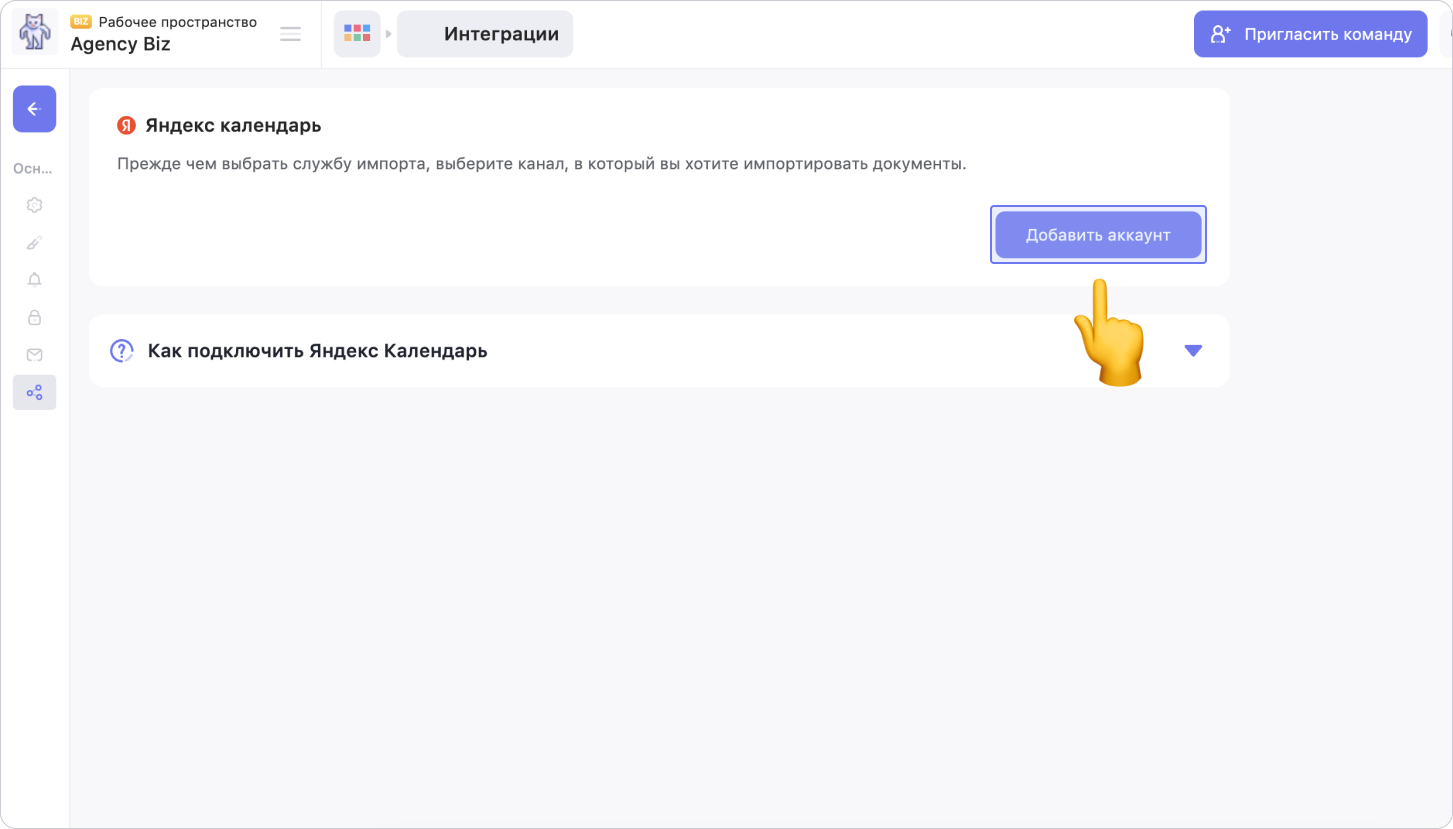The height and width of the screenshot is (829, 1453).
Task: Click the colorful apps grid icon
Action: pos(357,34)
